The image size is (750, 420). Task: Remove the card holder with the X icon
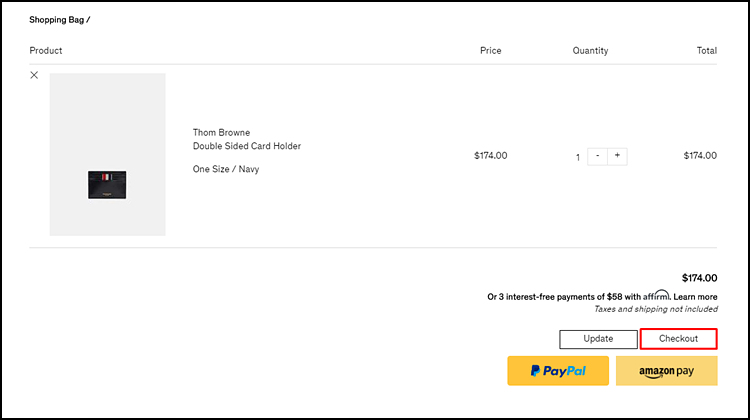pyautogui.click(x=34, y=75)
